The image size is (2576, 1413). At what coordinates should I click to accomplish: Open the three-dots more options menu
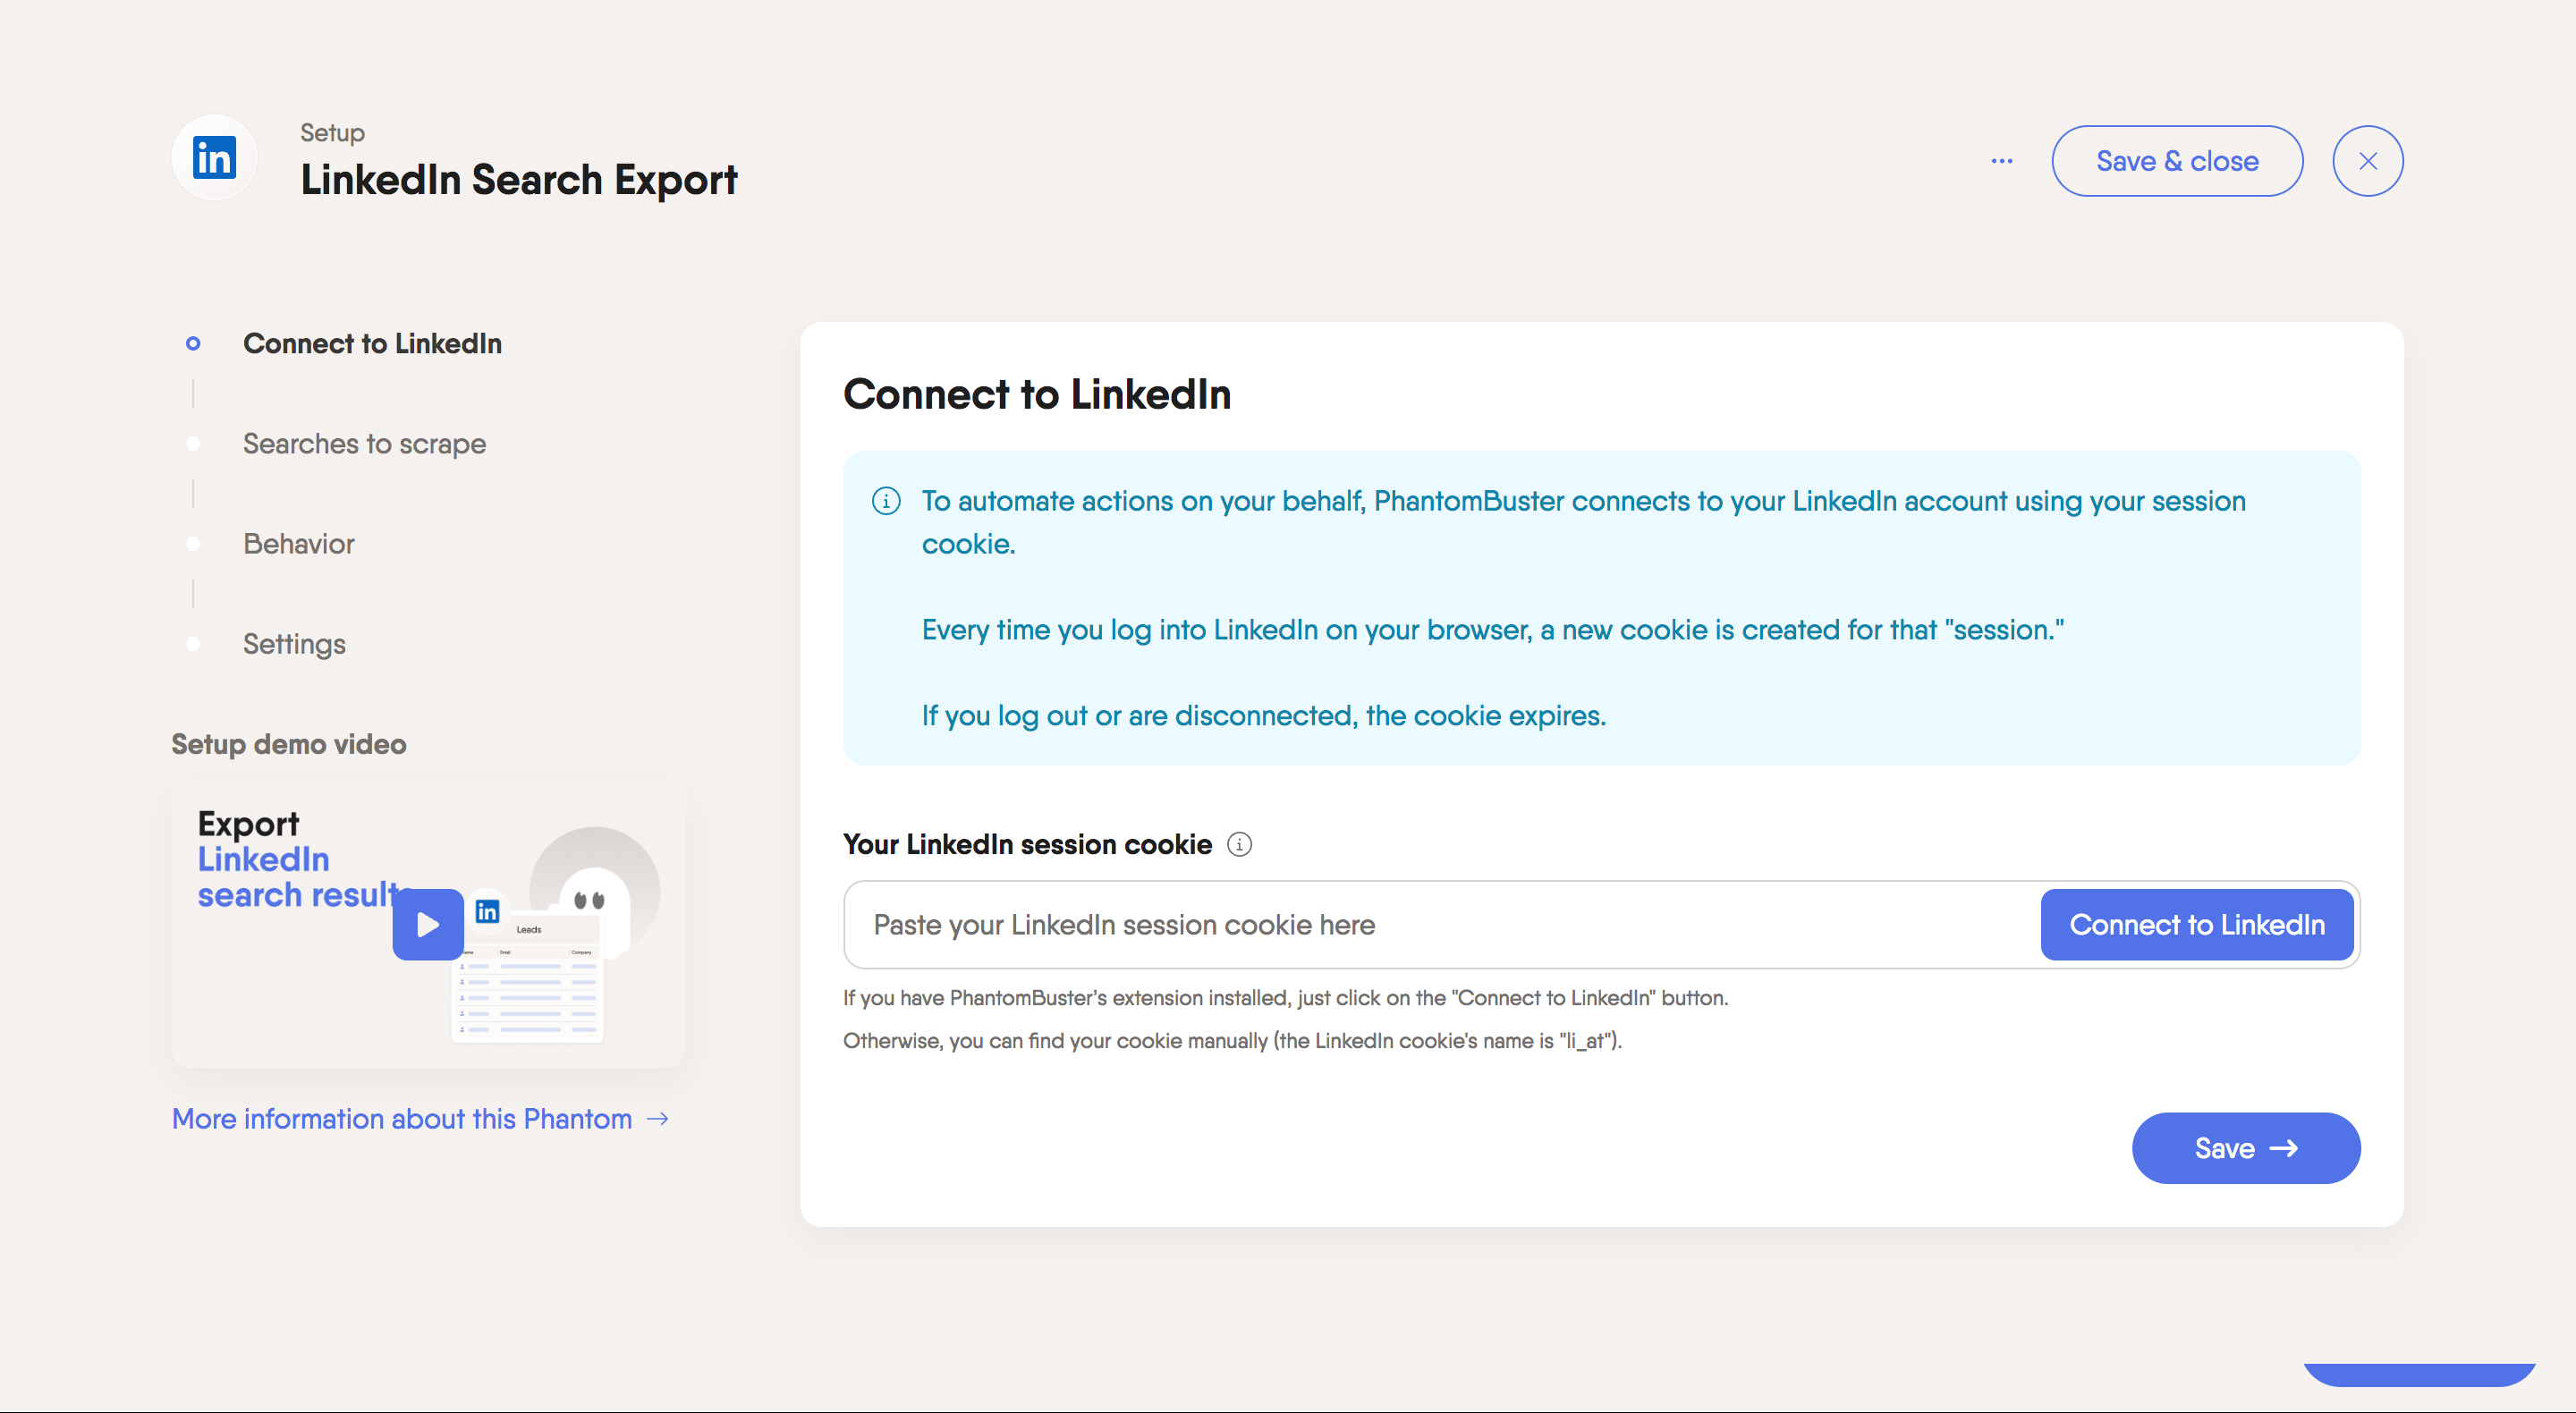(x=2001, y=161)
